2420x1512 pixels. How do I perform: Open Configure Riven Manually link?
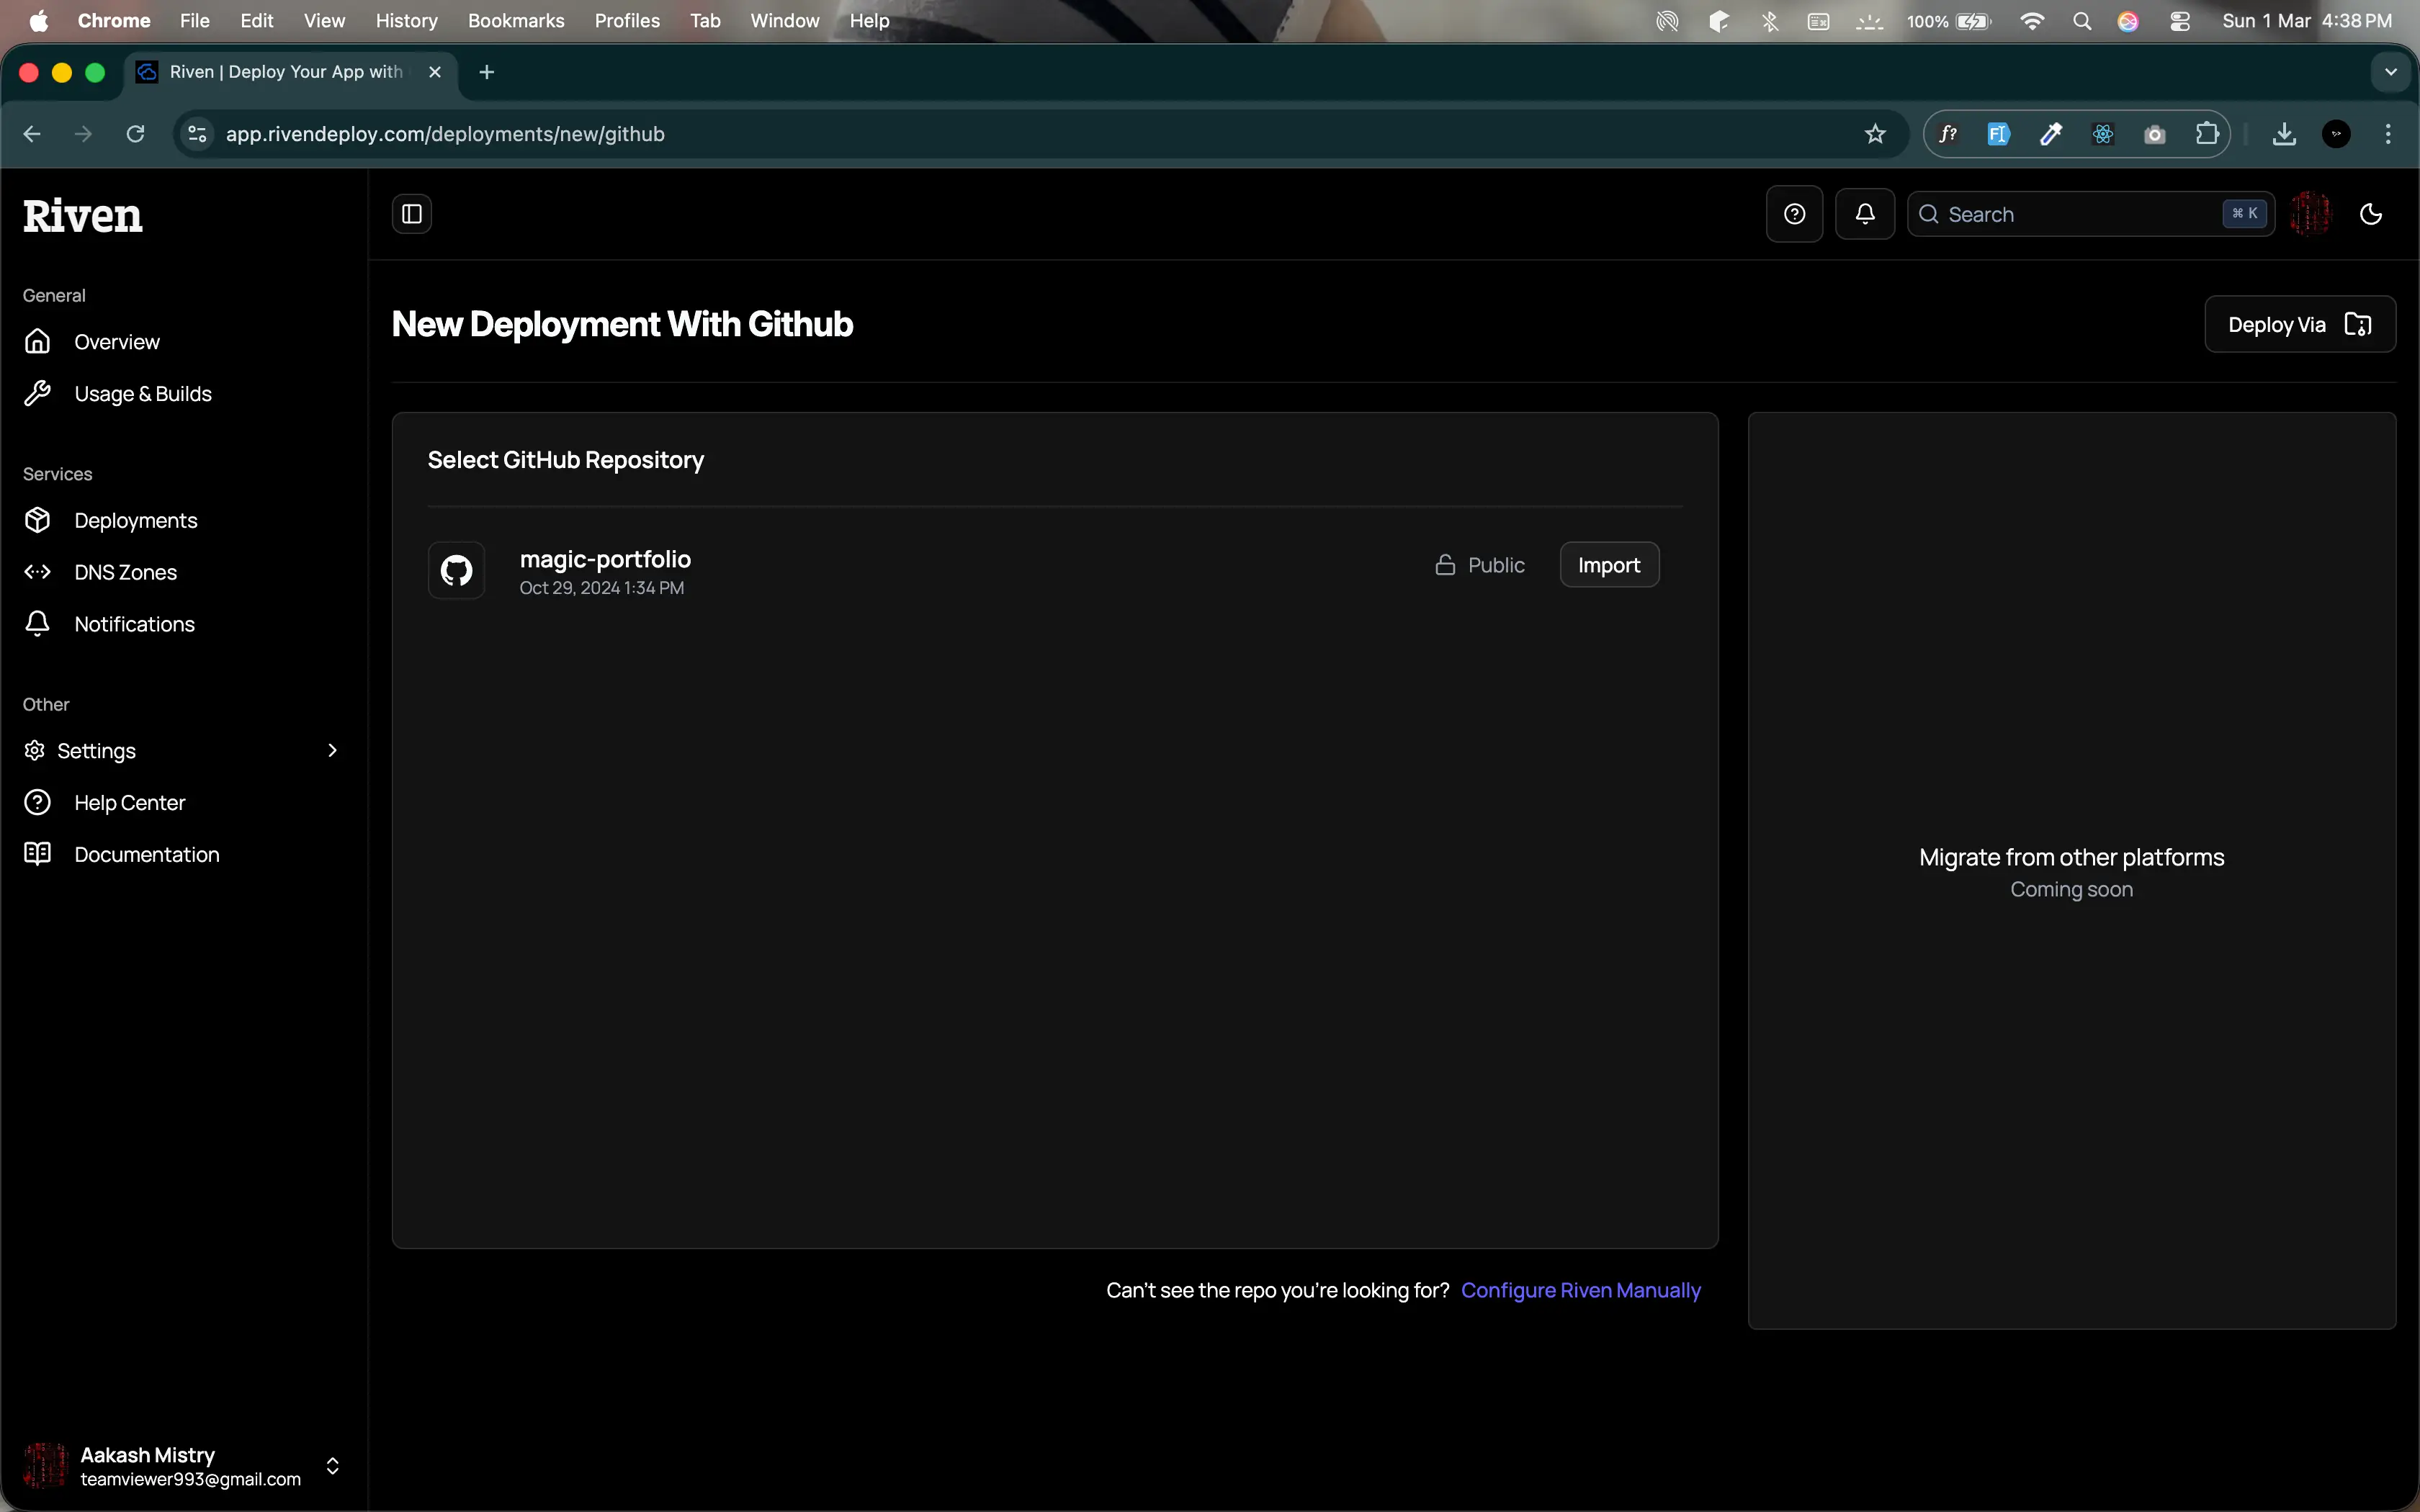pyautogui.click(x=1581, y=1290)
